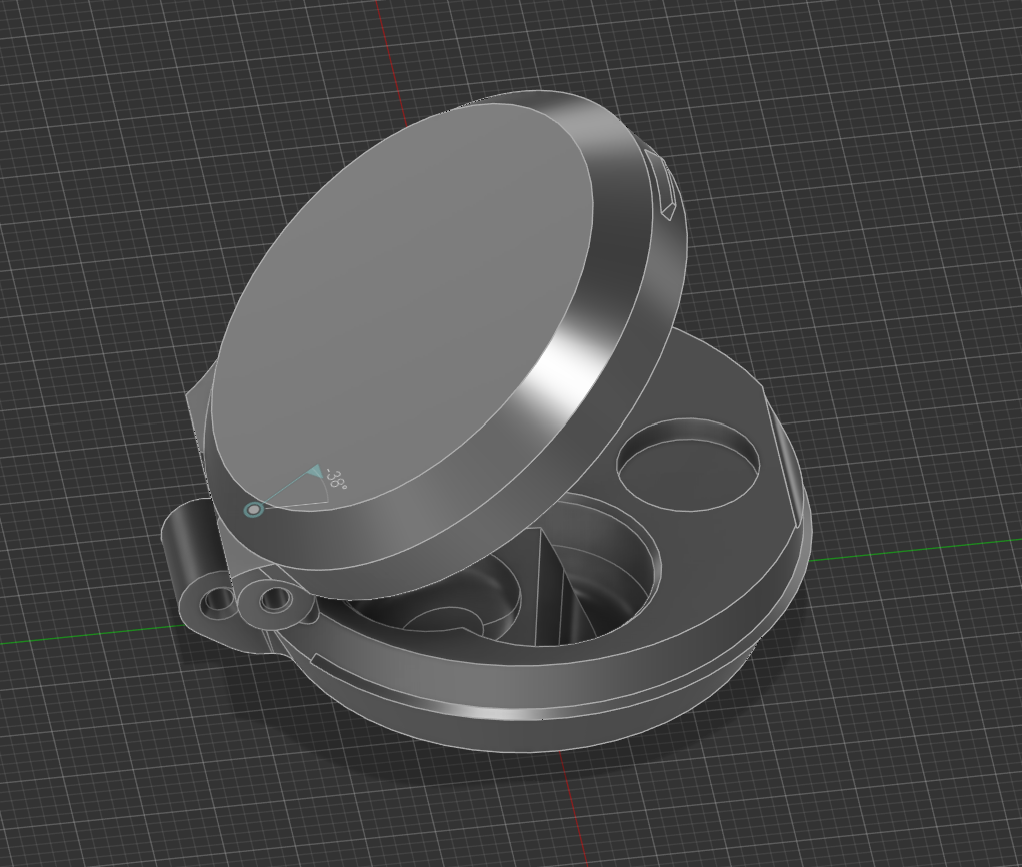
Task: Click the rear hinge knuckle hole
Action: 218,601
